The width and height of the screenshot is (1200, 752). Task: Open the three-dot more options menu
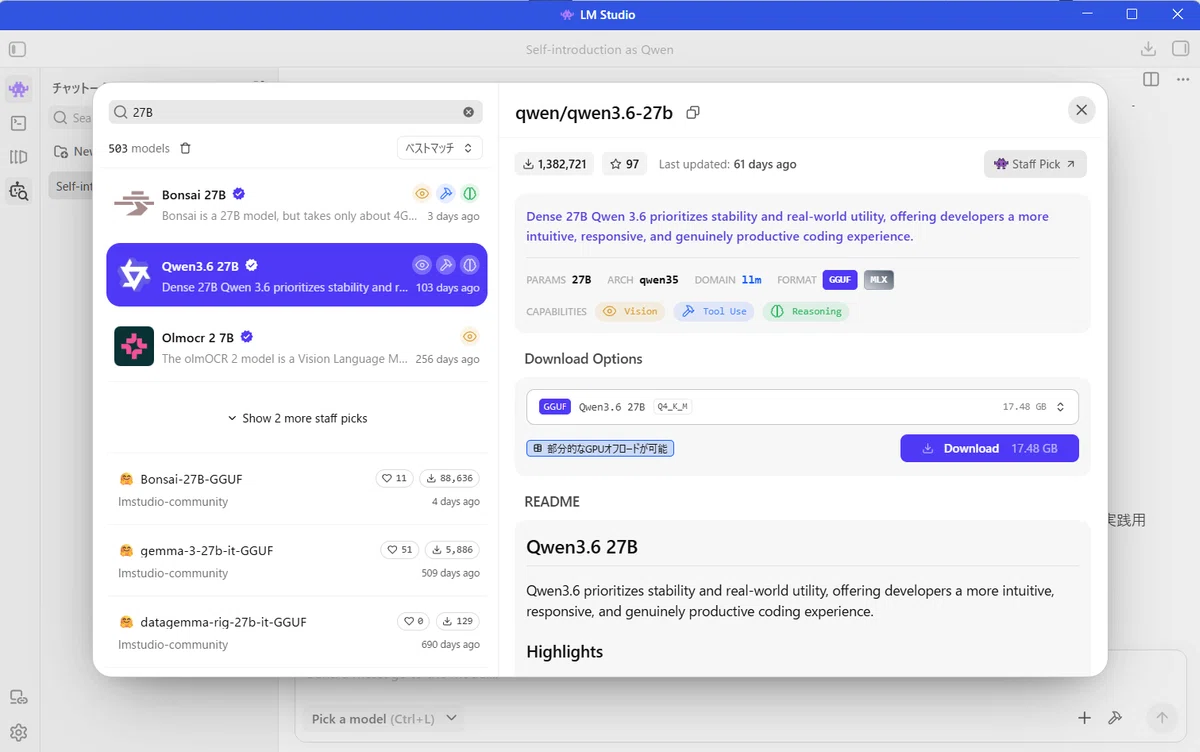point(1183,79)
